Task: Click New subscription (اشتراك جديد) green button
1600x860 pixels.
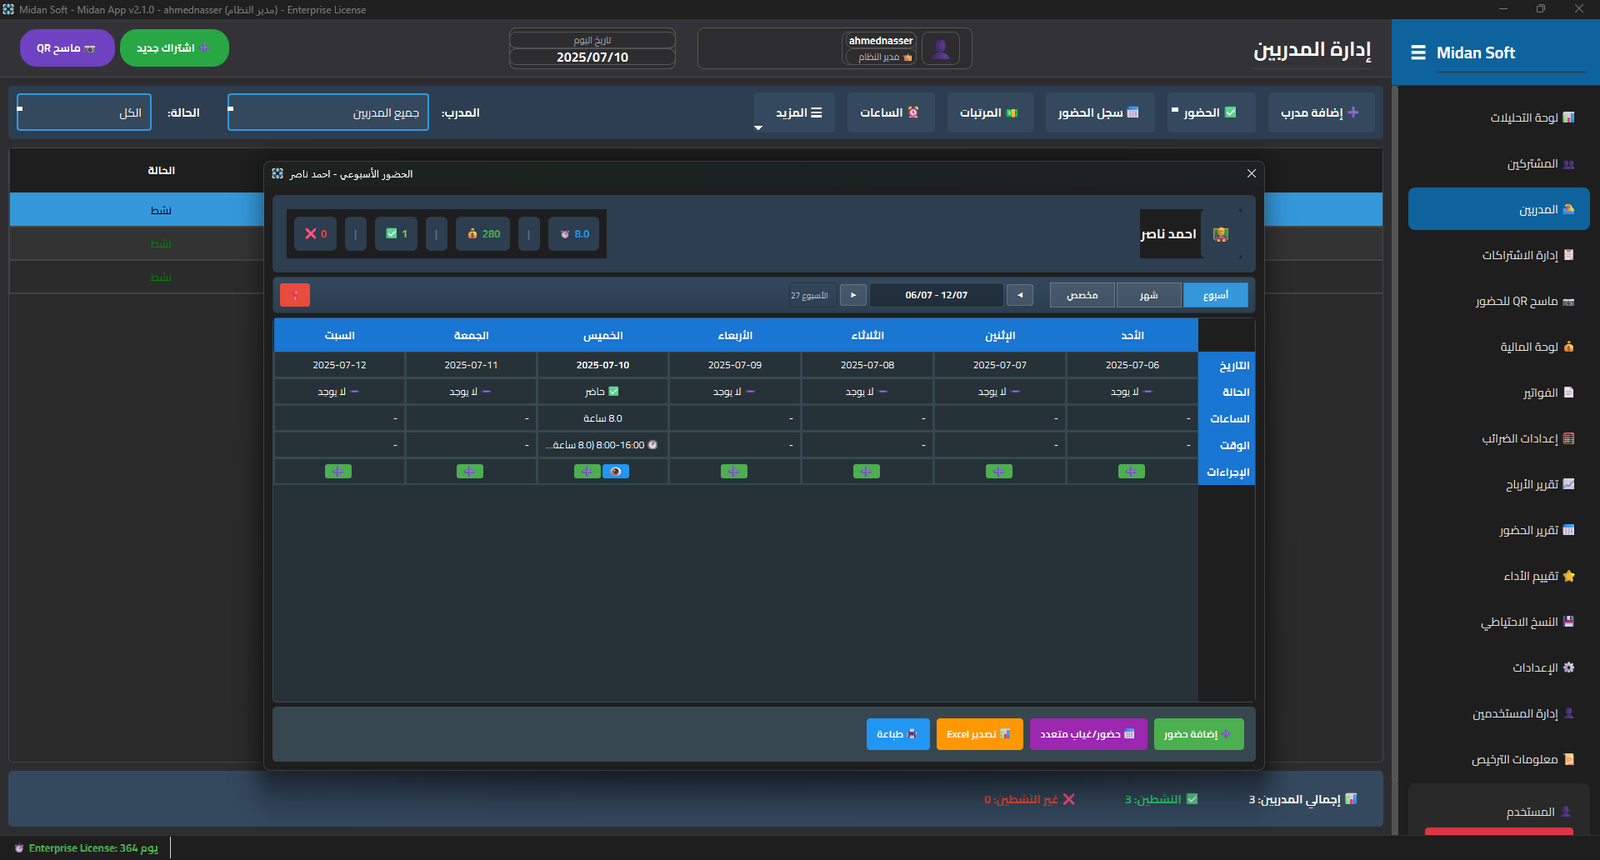Action: (x=174, y=48)
